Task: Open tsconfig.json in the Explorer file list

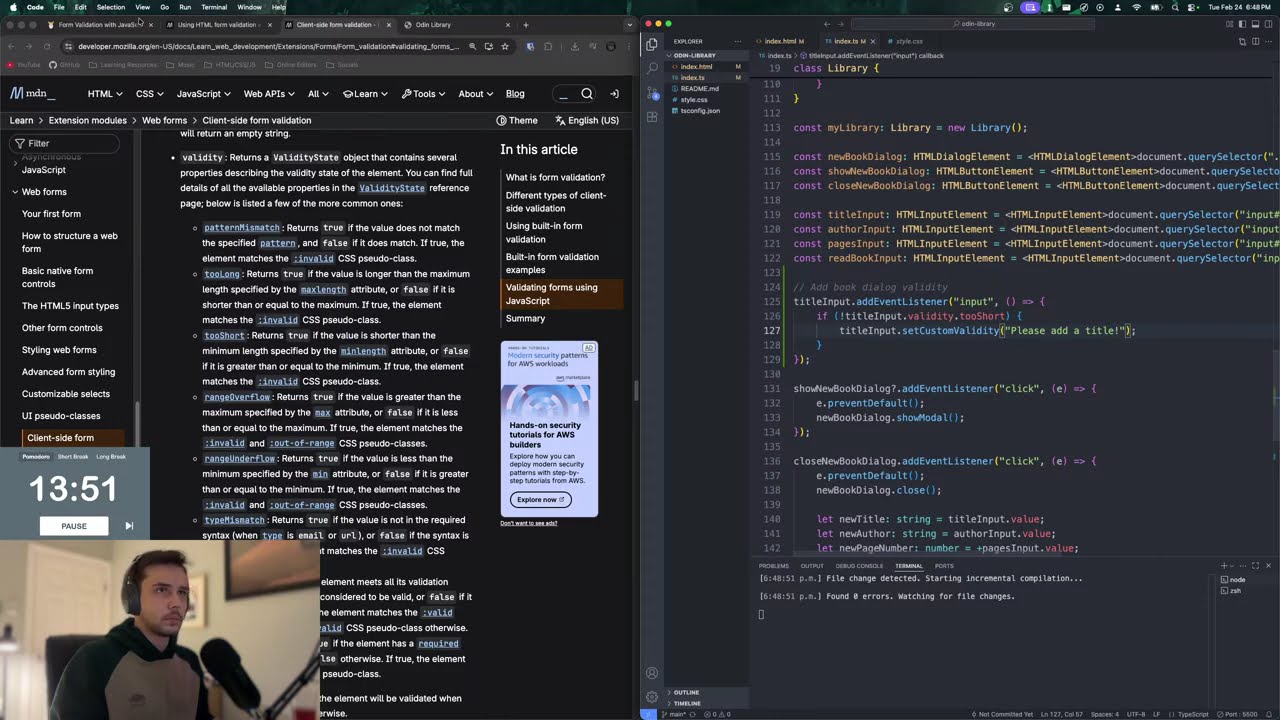Action: pyautogui.click(x=700, y=110)
